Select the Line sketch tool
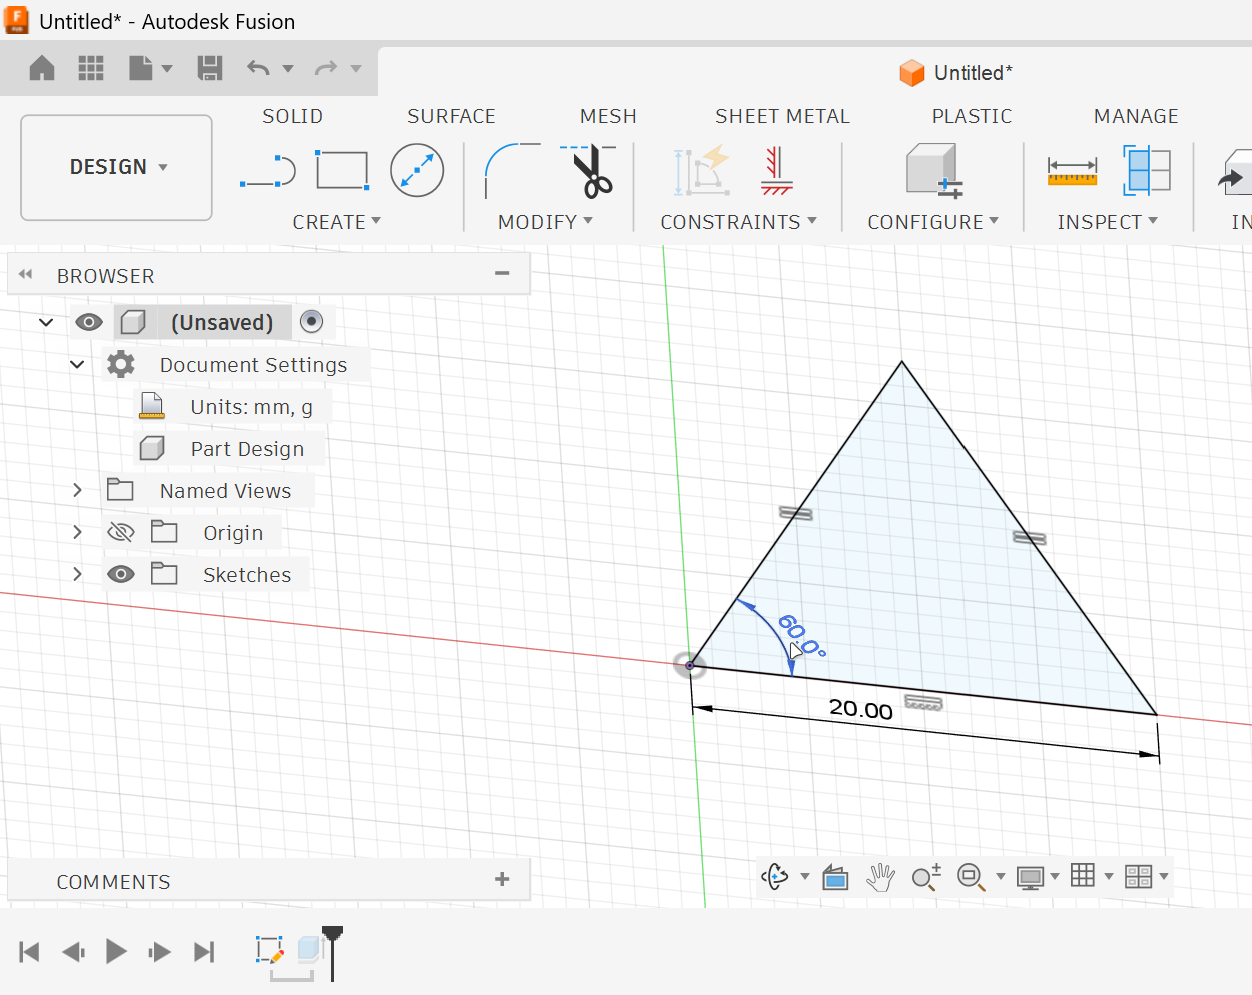 [268, 171]
